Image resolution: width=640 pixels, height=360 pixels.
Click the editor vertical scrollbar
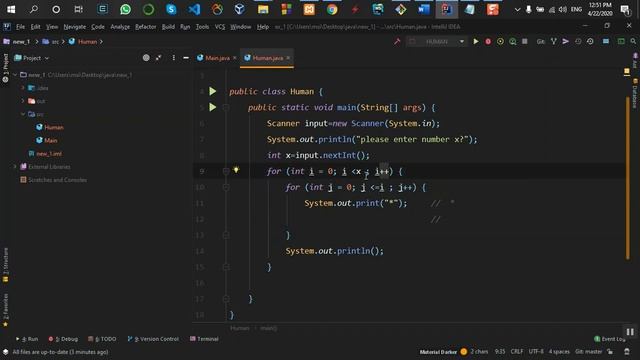pos(627,178)
